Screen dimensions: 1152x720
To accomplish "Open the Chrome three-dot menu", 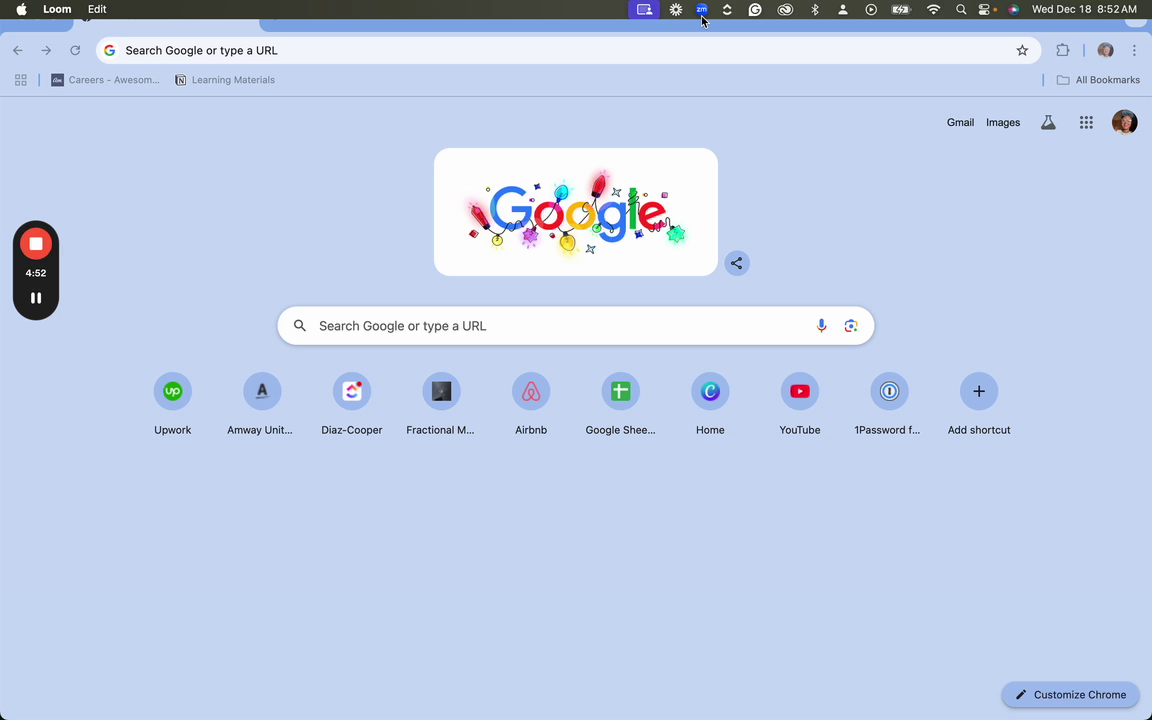I will [1135, 51].
